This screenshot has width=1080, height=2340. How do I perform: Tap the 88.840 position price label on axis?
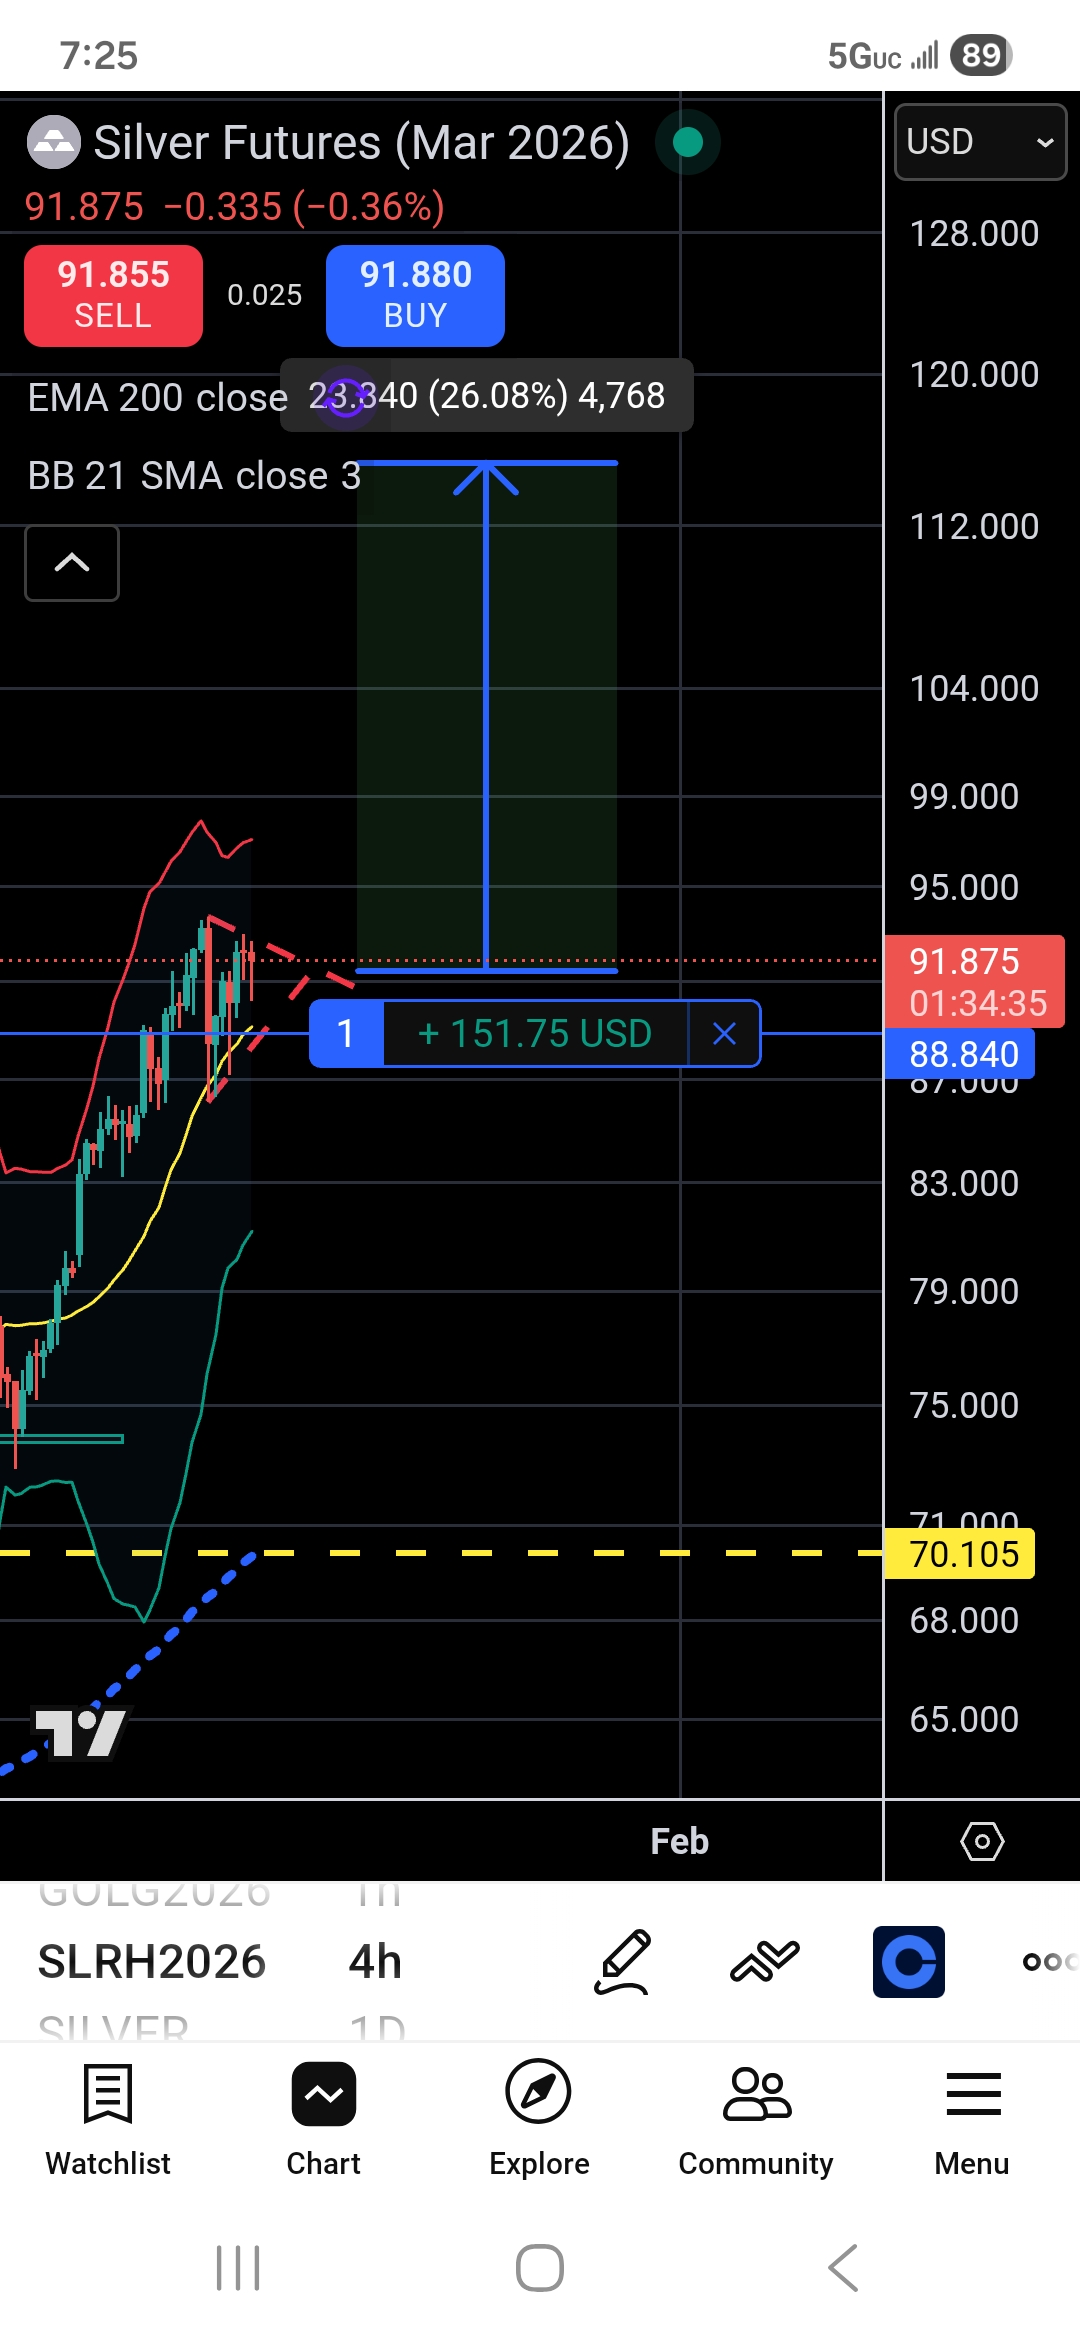960,1054
